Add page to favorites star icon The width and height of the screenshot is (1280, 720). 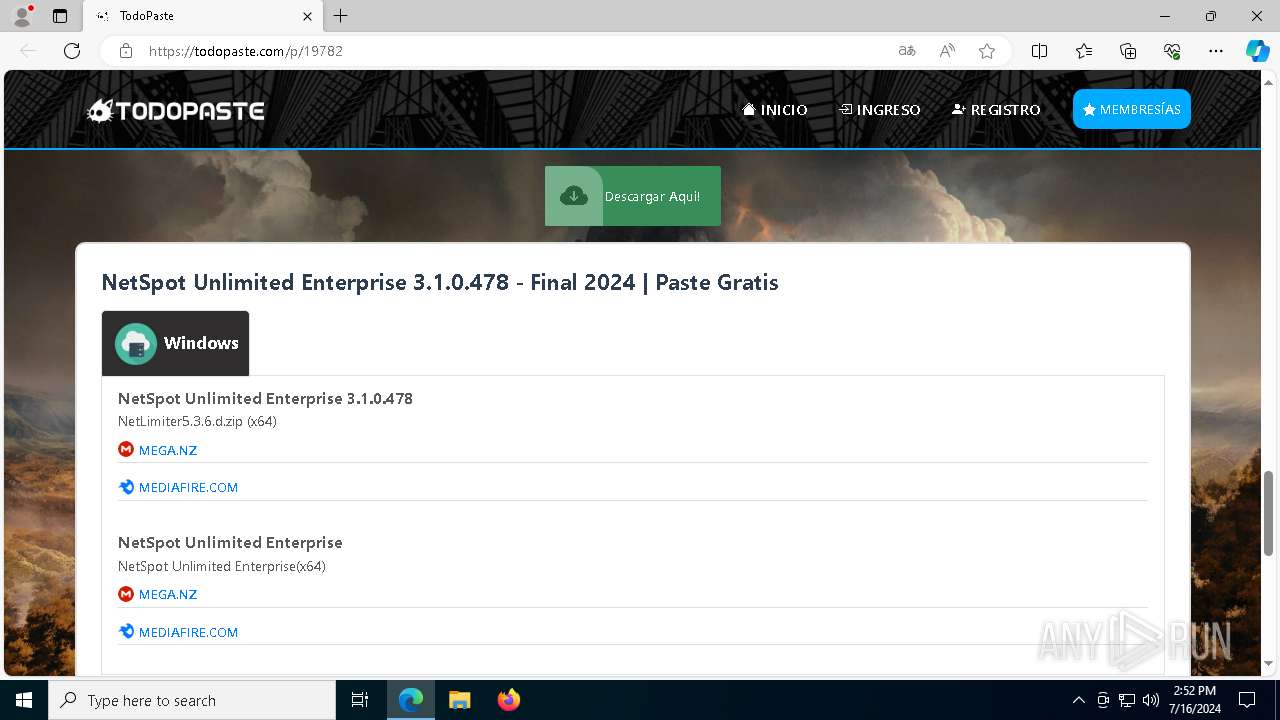(987, 51)
